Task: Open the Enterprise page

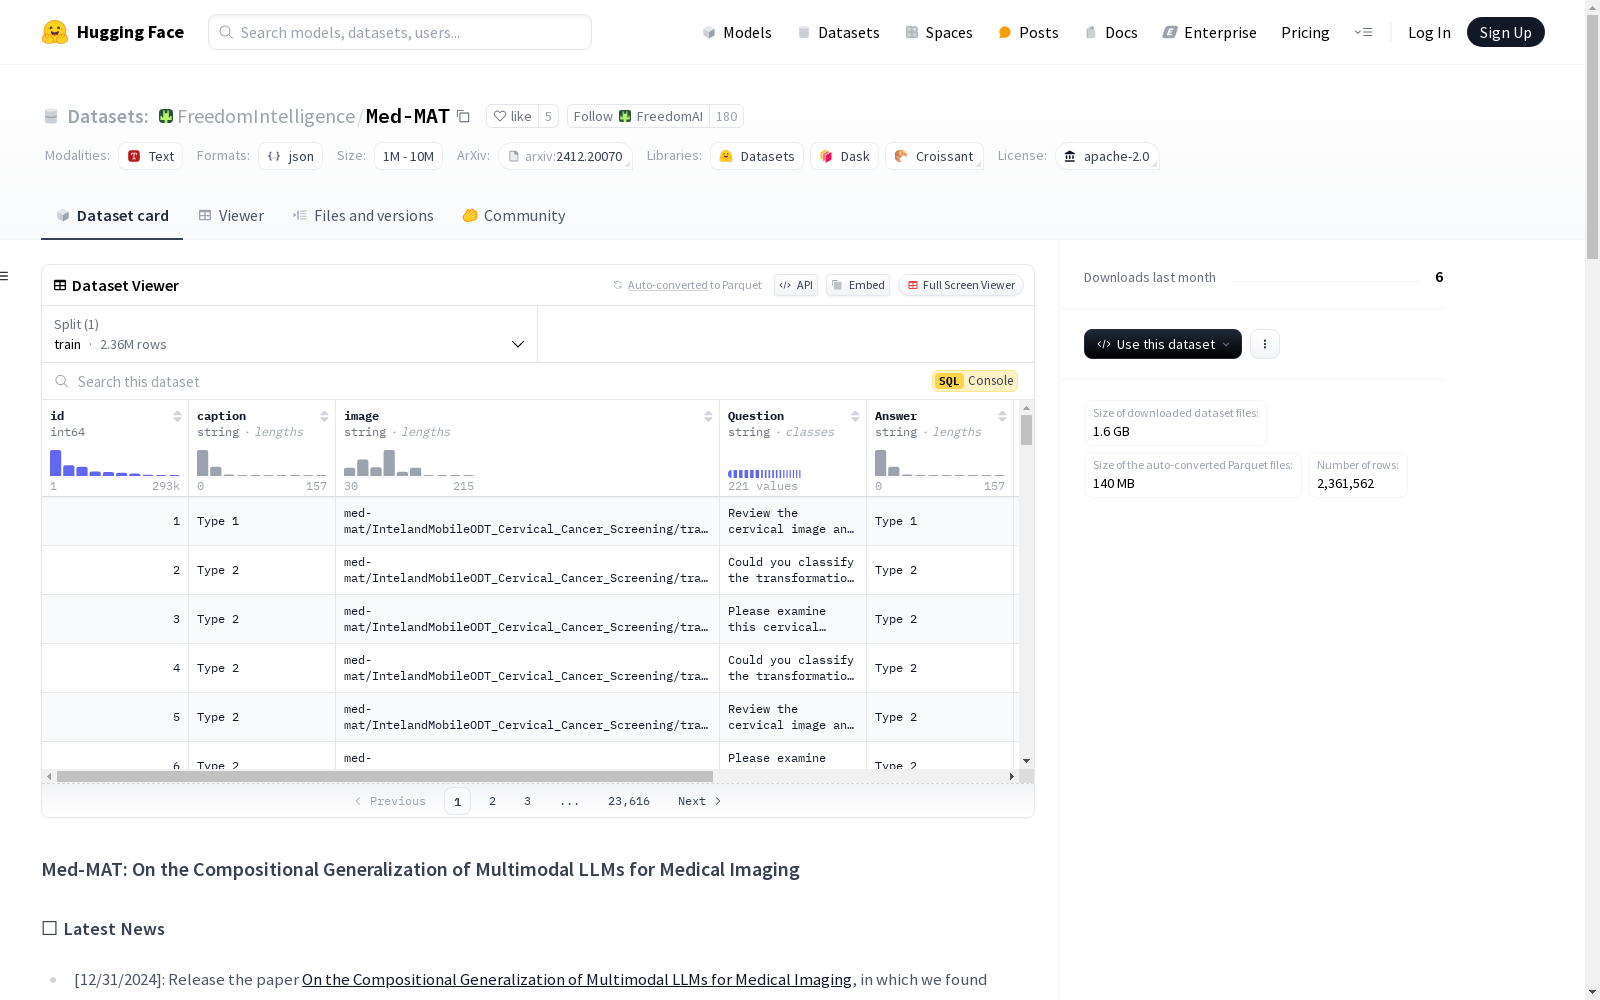Action: 1209,32
